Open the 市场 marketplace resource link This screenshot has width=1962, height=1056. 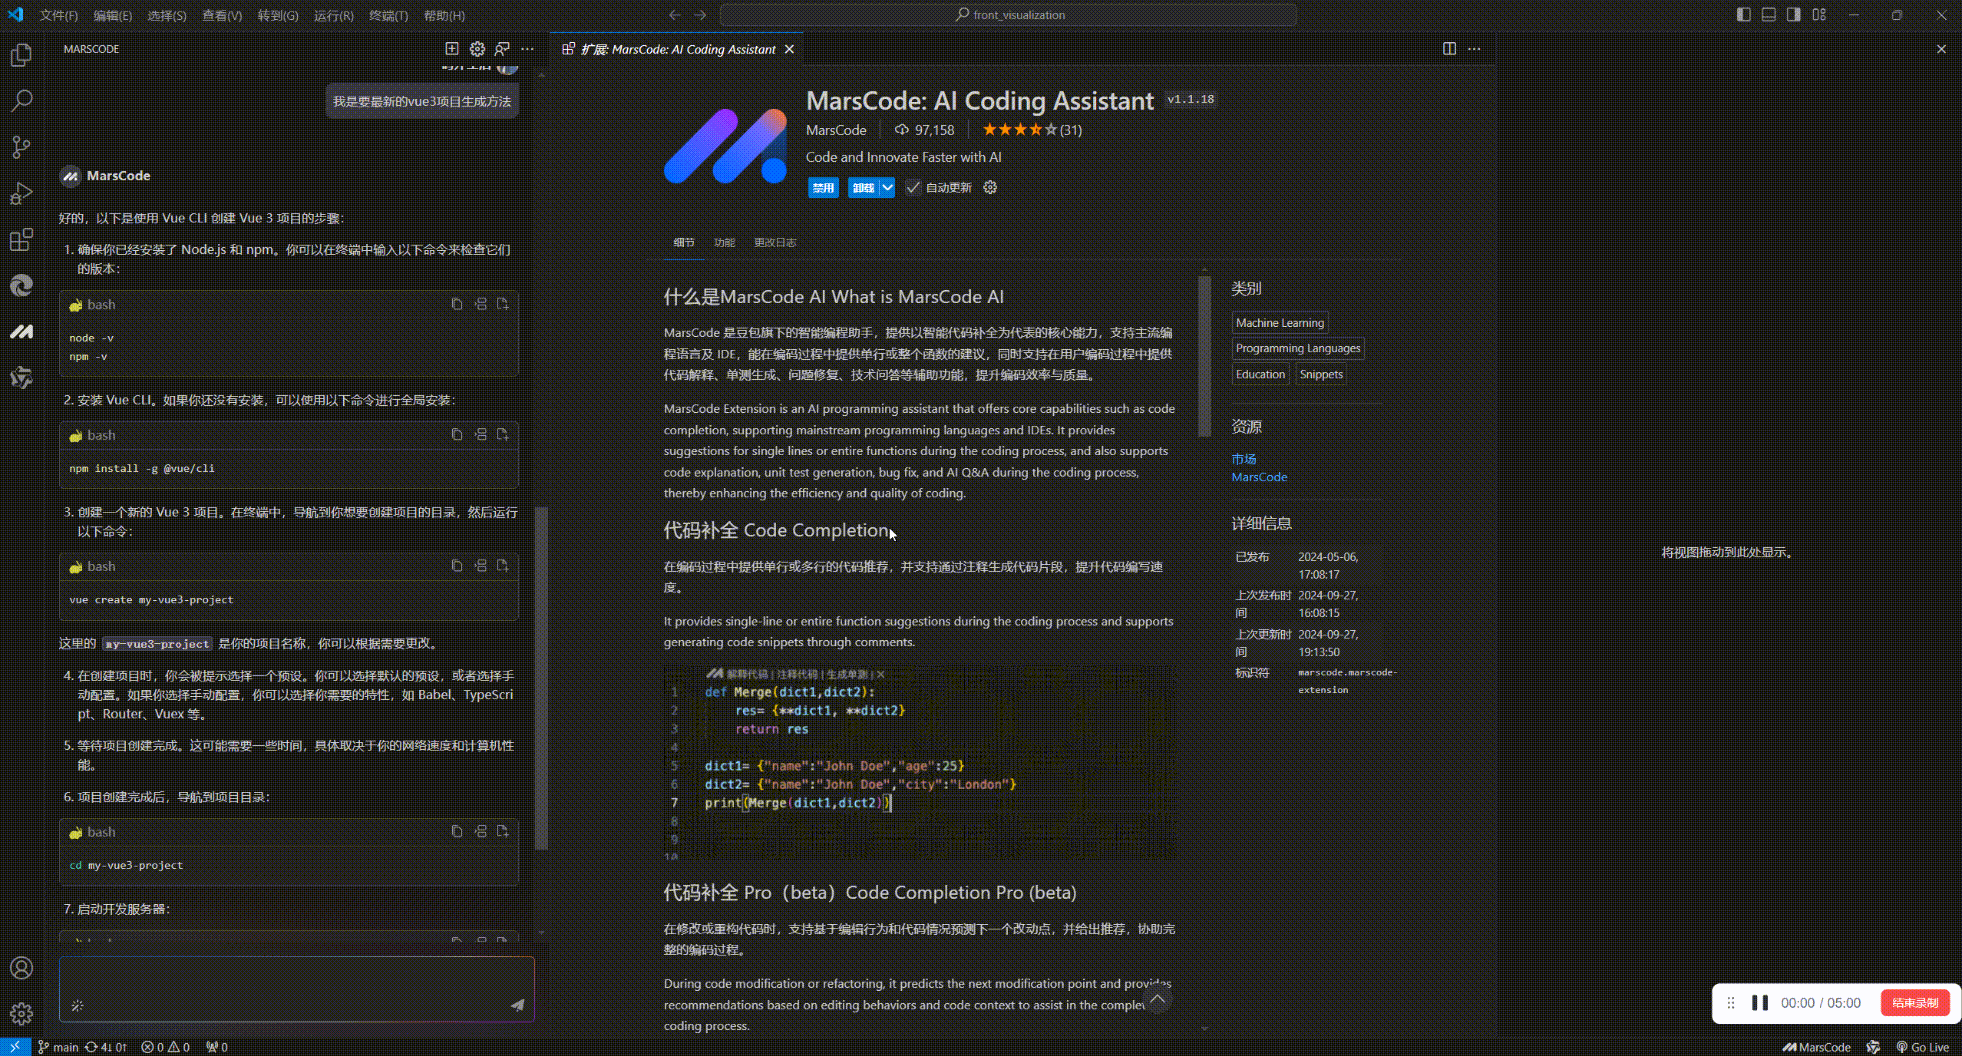click(1244, 459)
